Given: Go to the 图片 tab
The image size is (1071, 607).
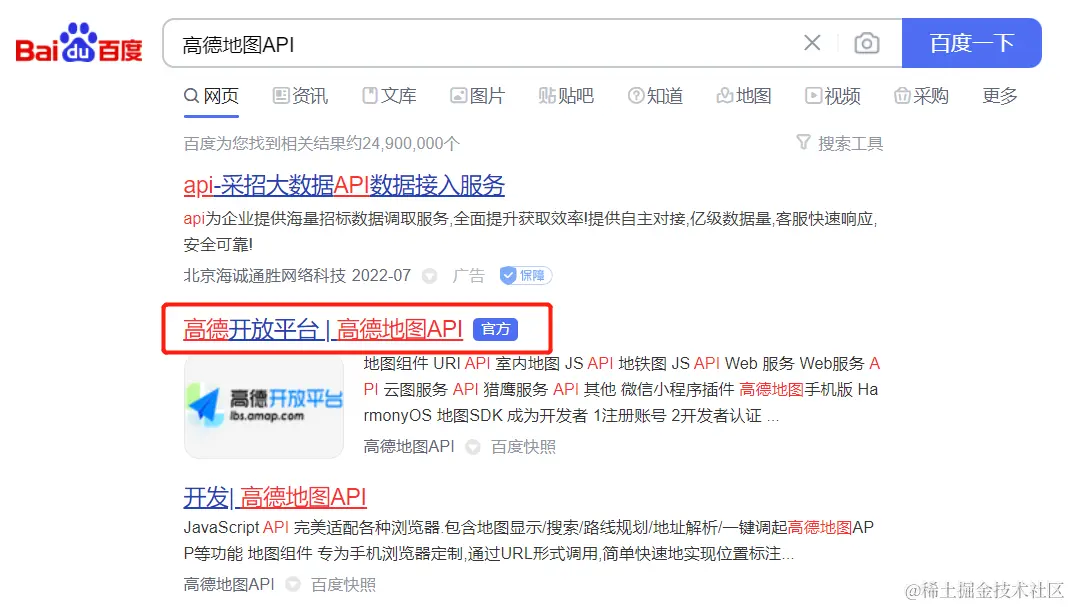Looking at the screenshot, I should click(477, 96).
